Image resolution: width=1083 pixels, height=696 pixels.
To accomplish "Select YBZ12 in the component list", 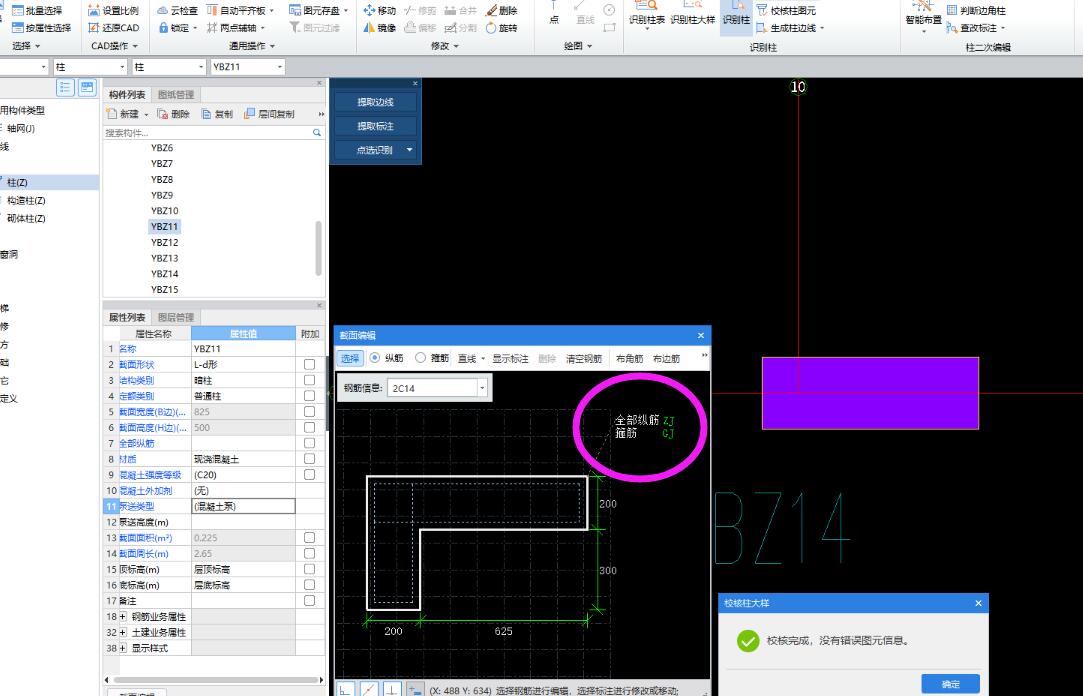I will click(x=164, y=242).
